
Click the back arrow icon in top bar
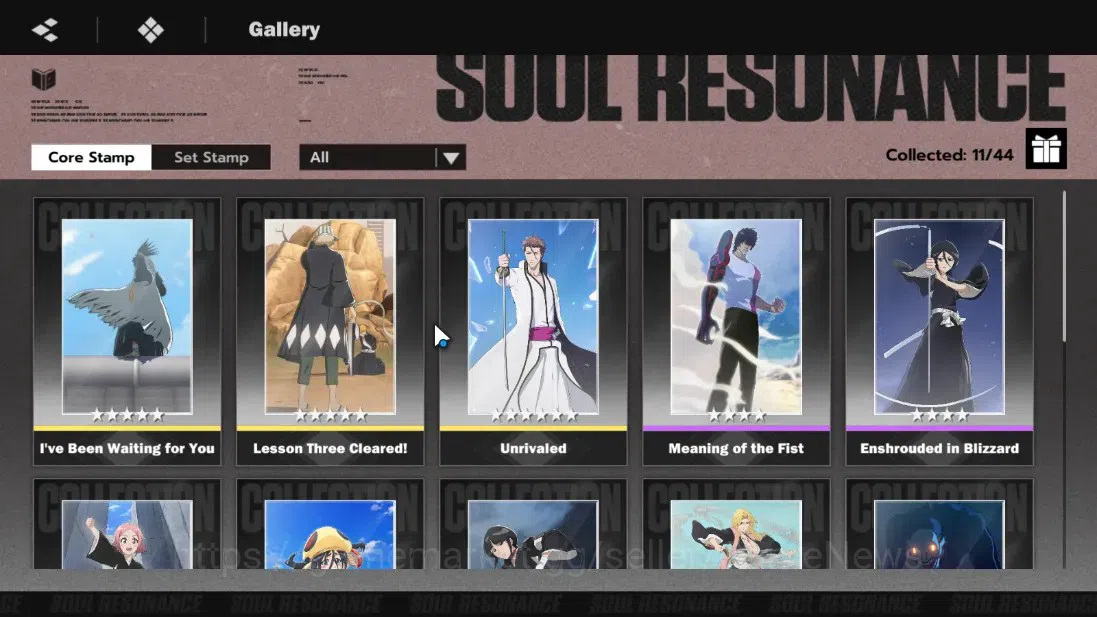45,29
